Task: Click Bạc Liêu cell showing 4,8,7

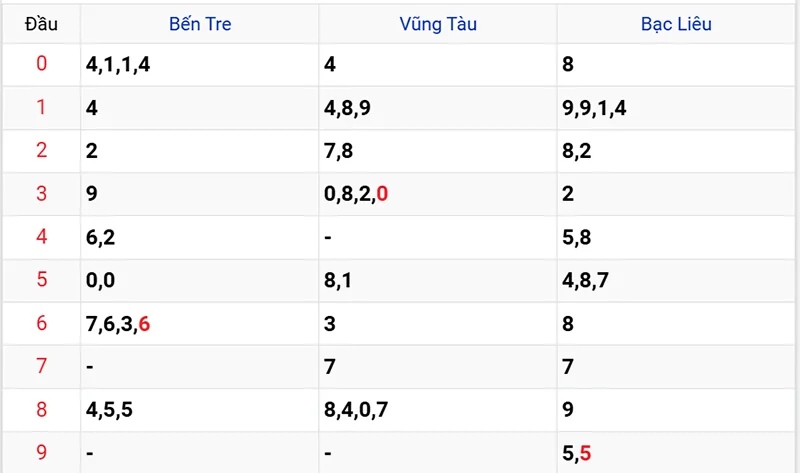Action: pyautogui.click(x=586, y=280)
